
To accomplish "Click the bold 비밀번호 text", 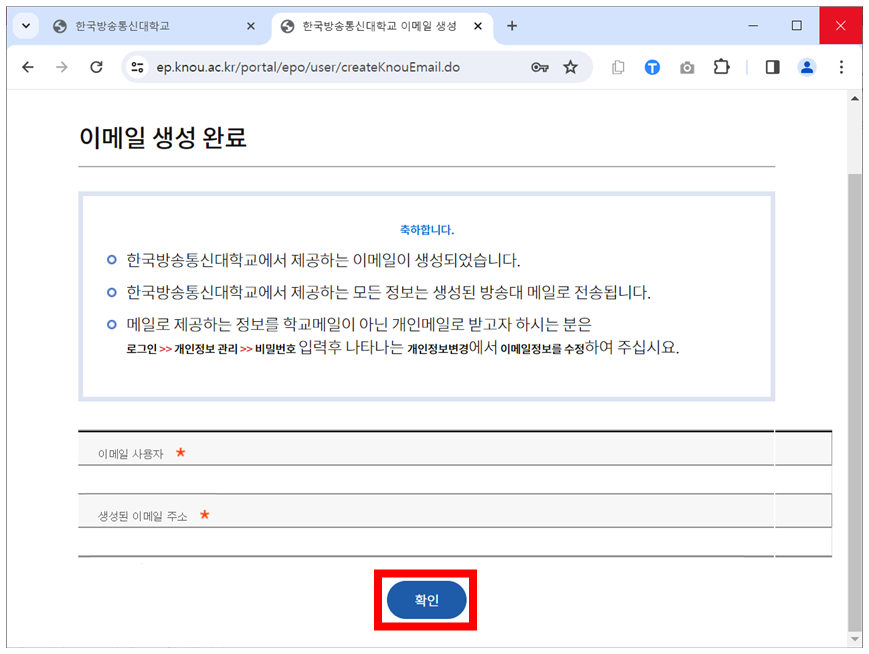I will coord(275,349).
